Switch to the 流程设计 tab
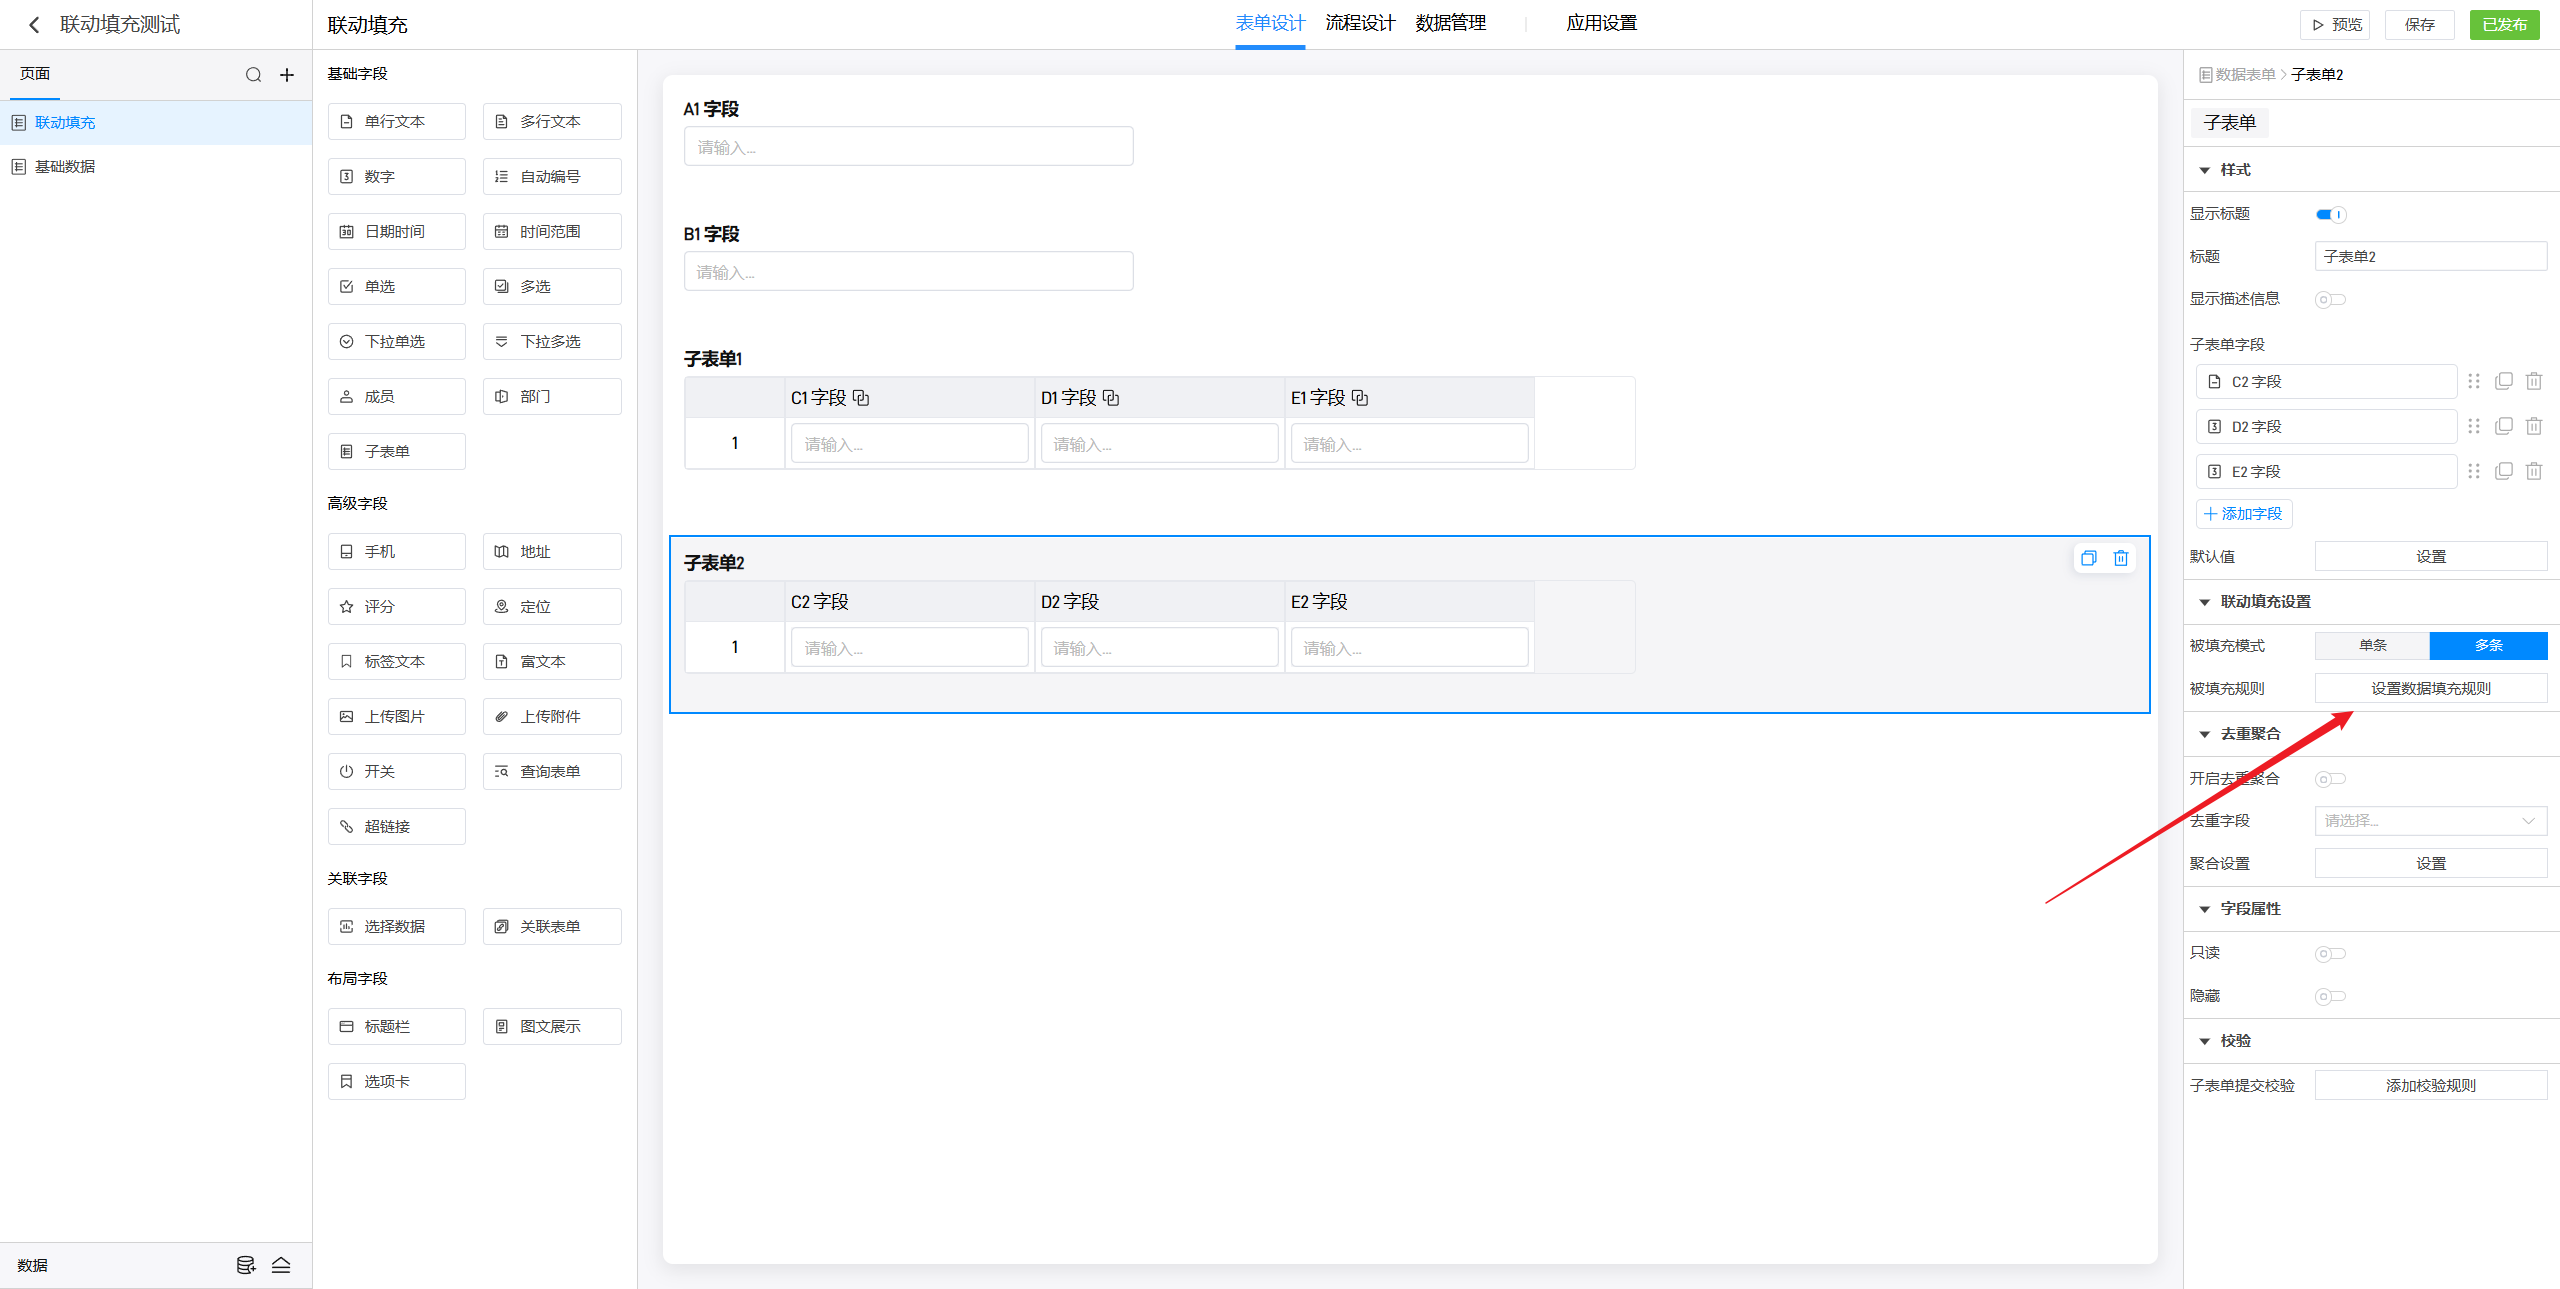Image resolution: width=2560 pixels, height=1289 pixels. (1360, 23)
